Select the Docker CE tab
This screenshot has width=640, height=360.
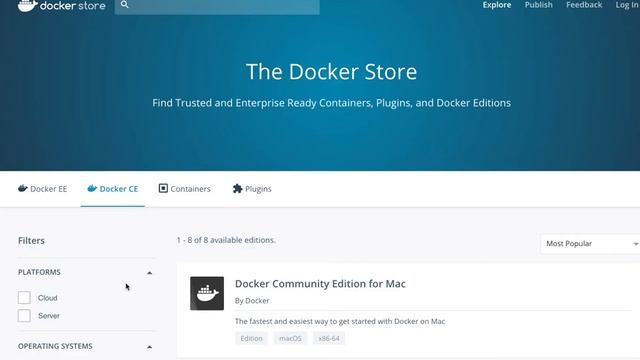[x=113, y=189]
